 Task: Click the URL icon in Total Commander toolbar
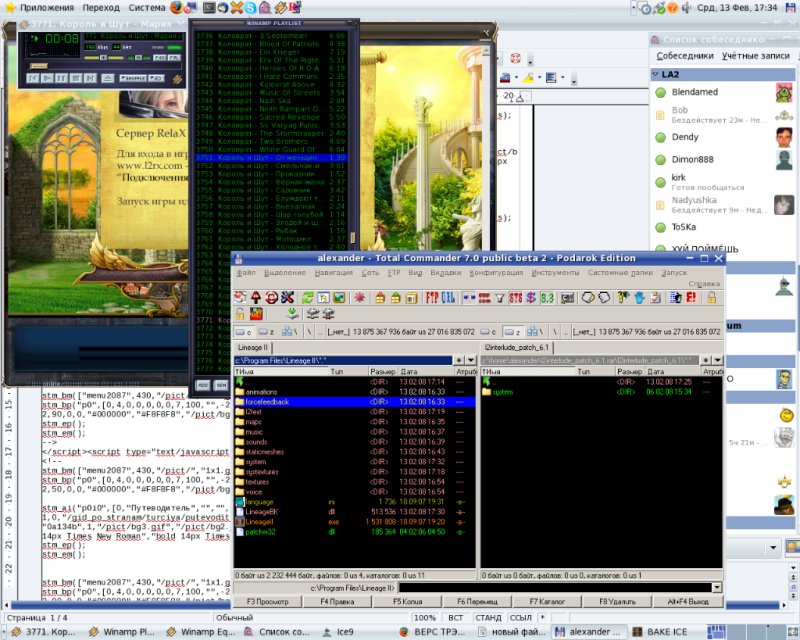449,297
